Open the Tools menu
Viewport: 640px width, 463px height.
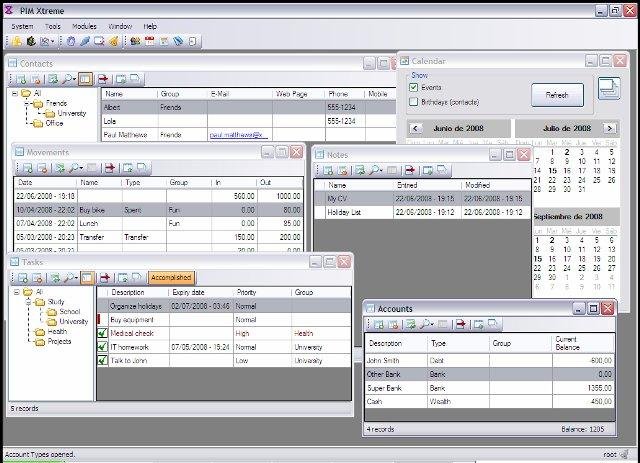53,25
